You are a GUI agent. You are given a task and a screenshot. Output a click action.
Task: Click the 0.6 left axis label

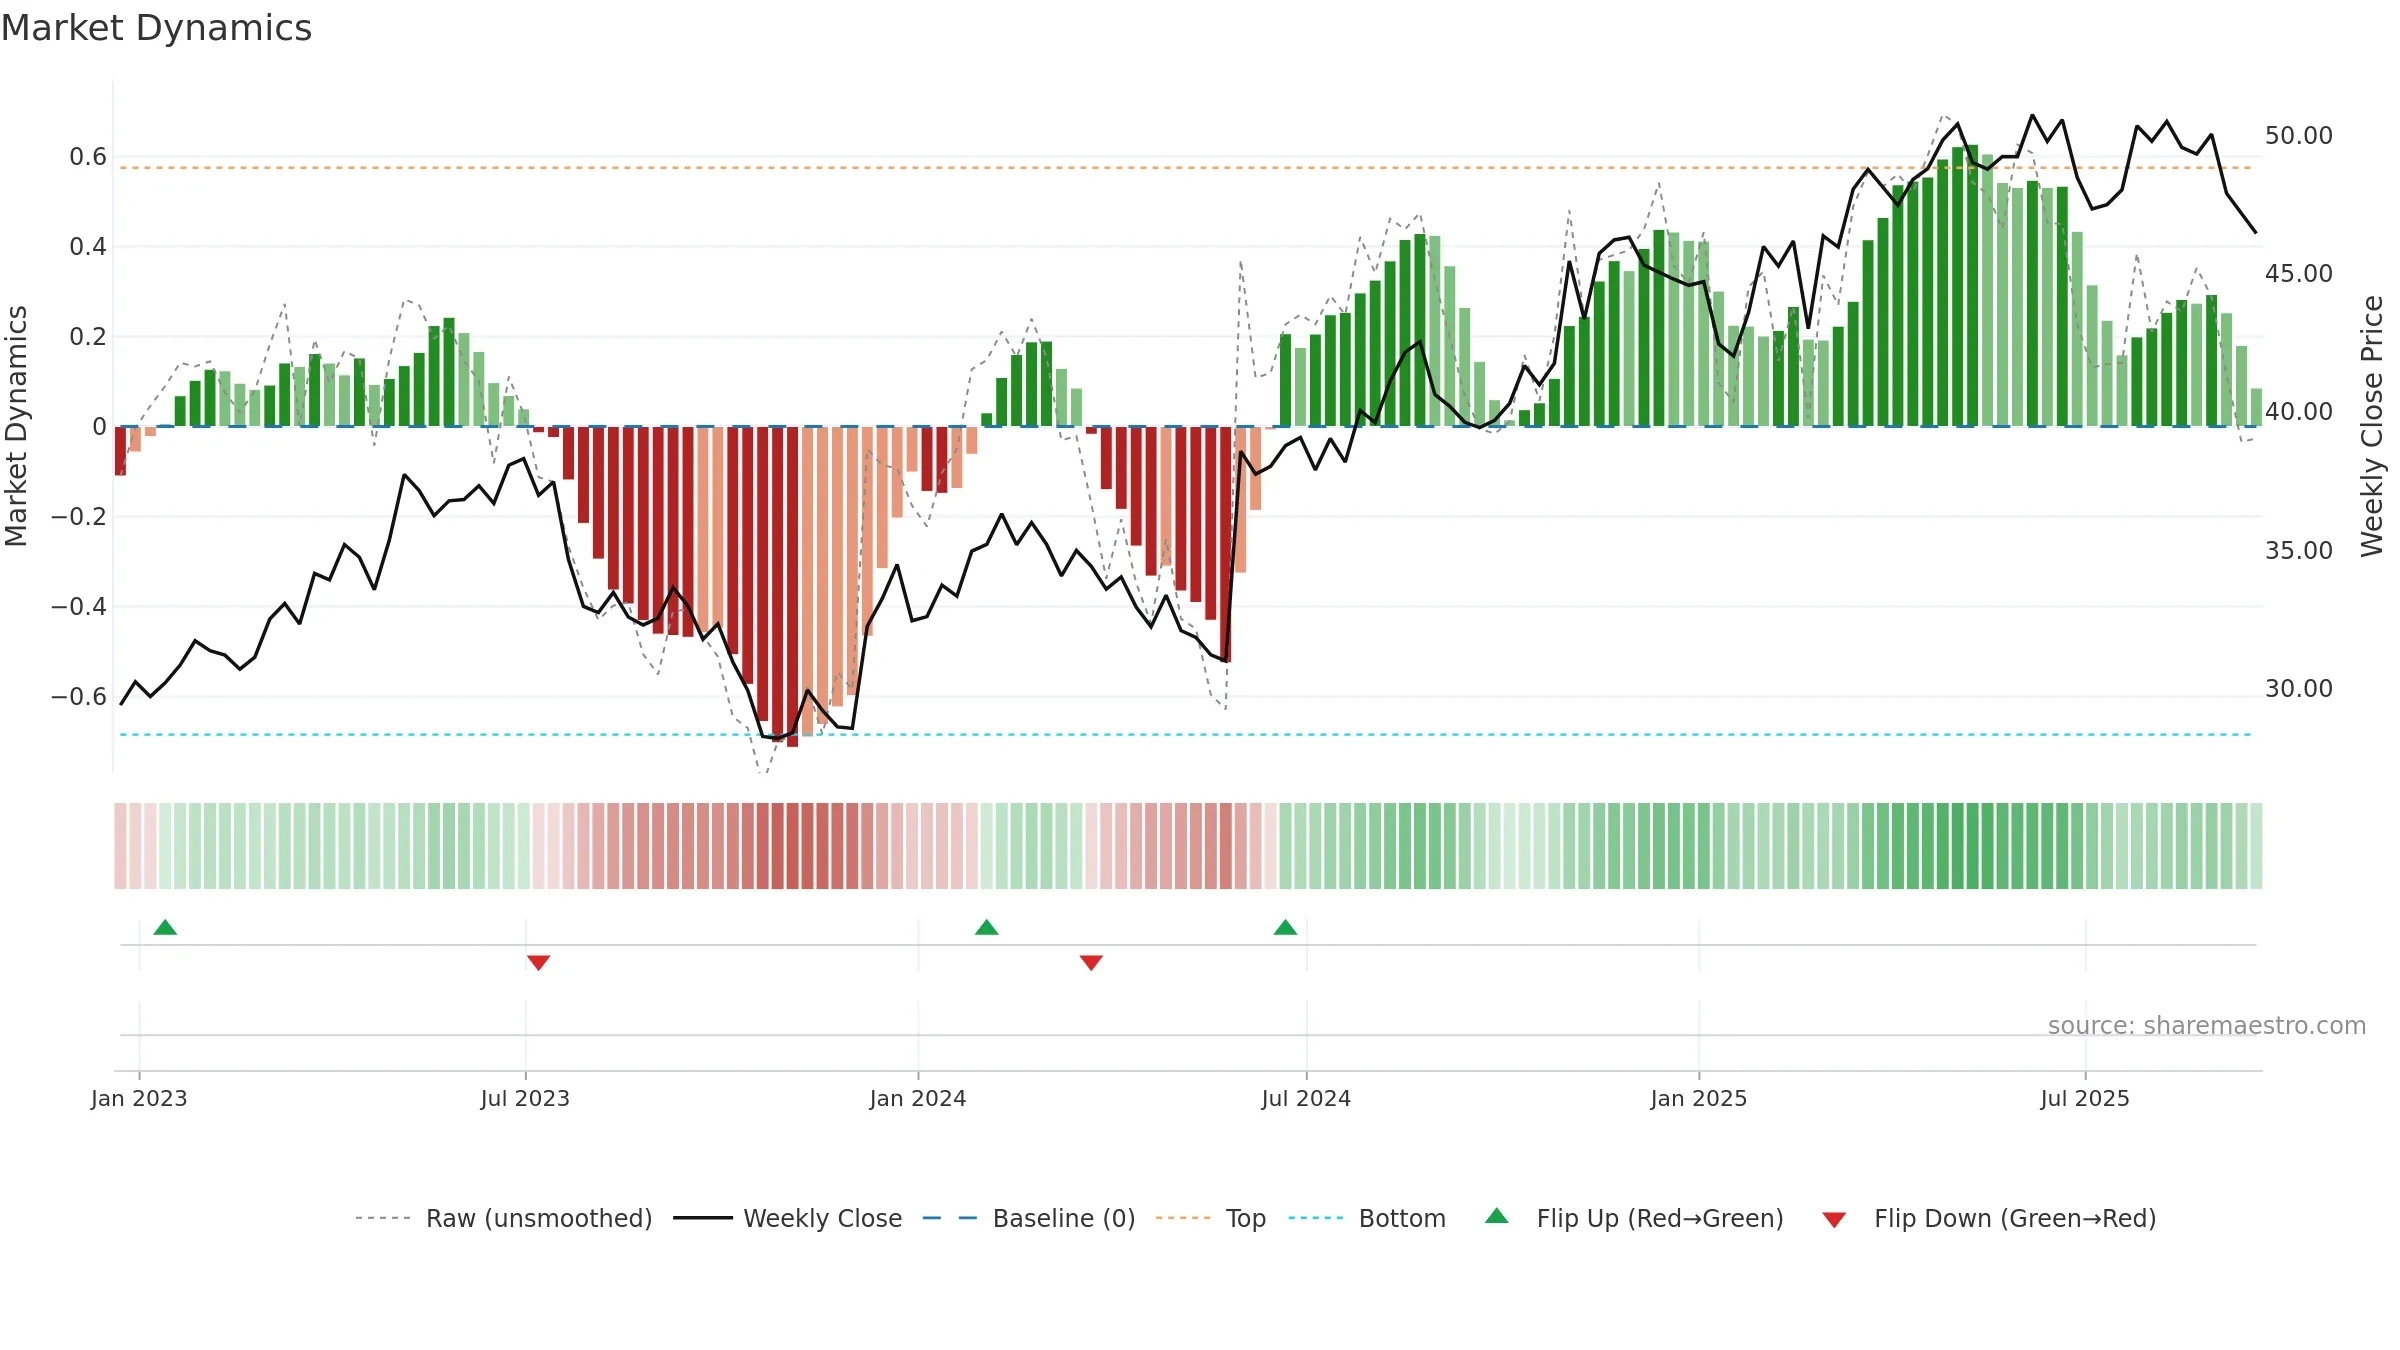(x=88, y=157)
